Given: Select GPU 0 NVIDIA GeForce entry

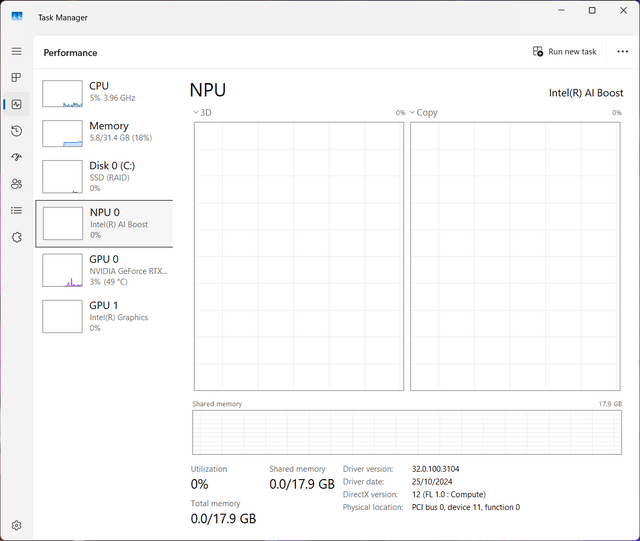Looking at the screenshot, I should 104,269.
